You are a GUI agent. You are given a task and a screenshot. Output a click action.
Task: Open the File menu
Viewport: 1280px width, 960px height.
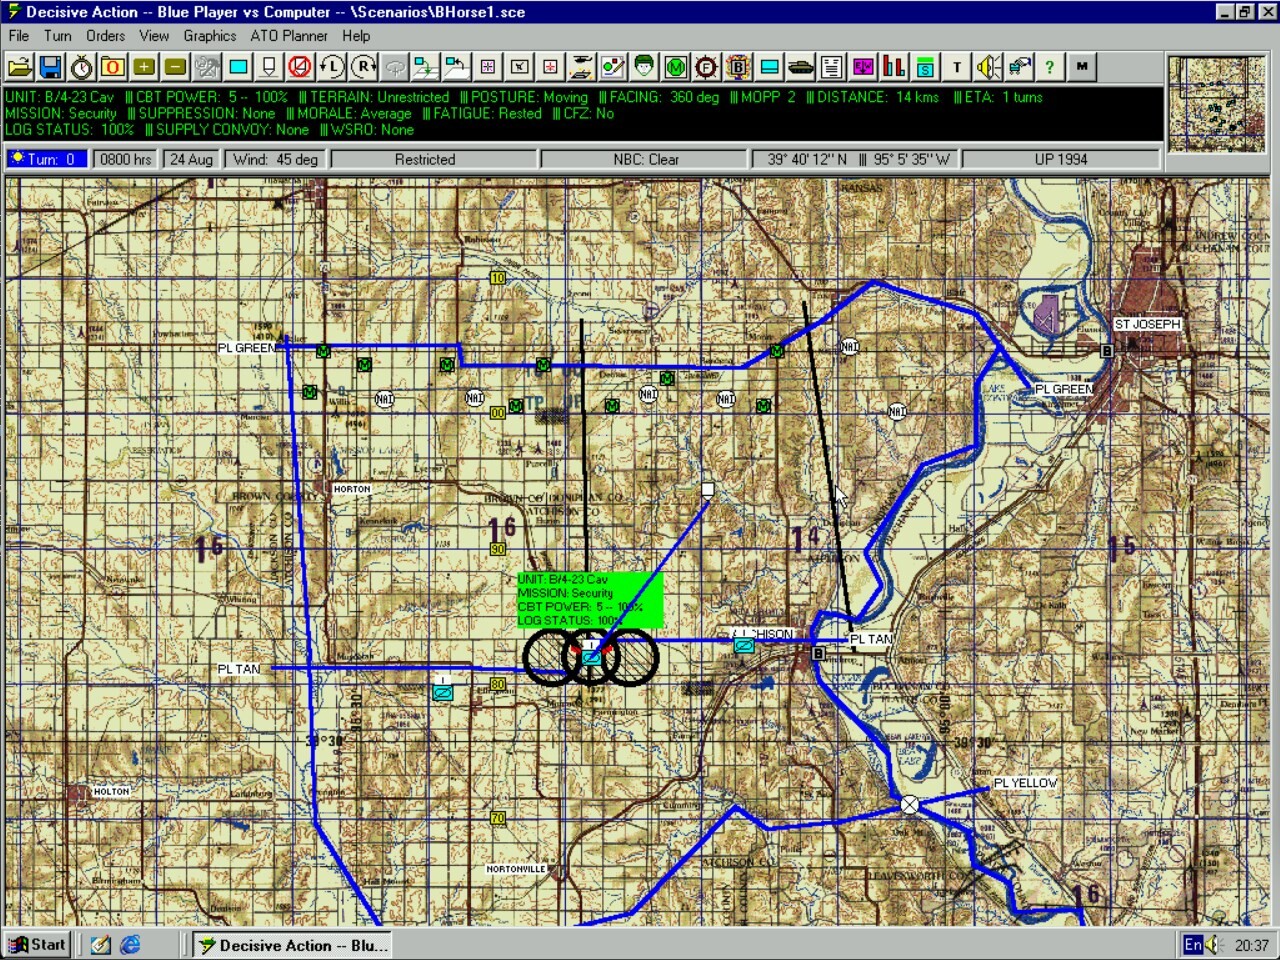click(x=18, y=36)
